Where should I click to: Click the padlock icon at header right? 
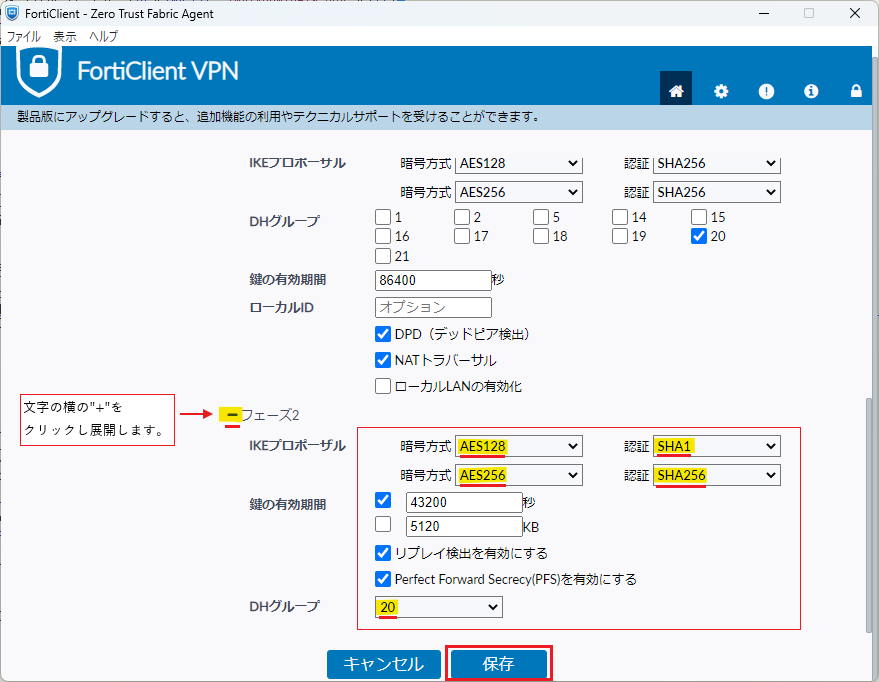[856, 91]
